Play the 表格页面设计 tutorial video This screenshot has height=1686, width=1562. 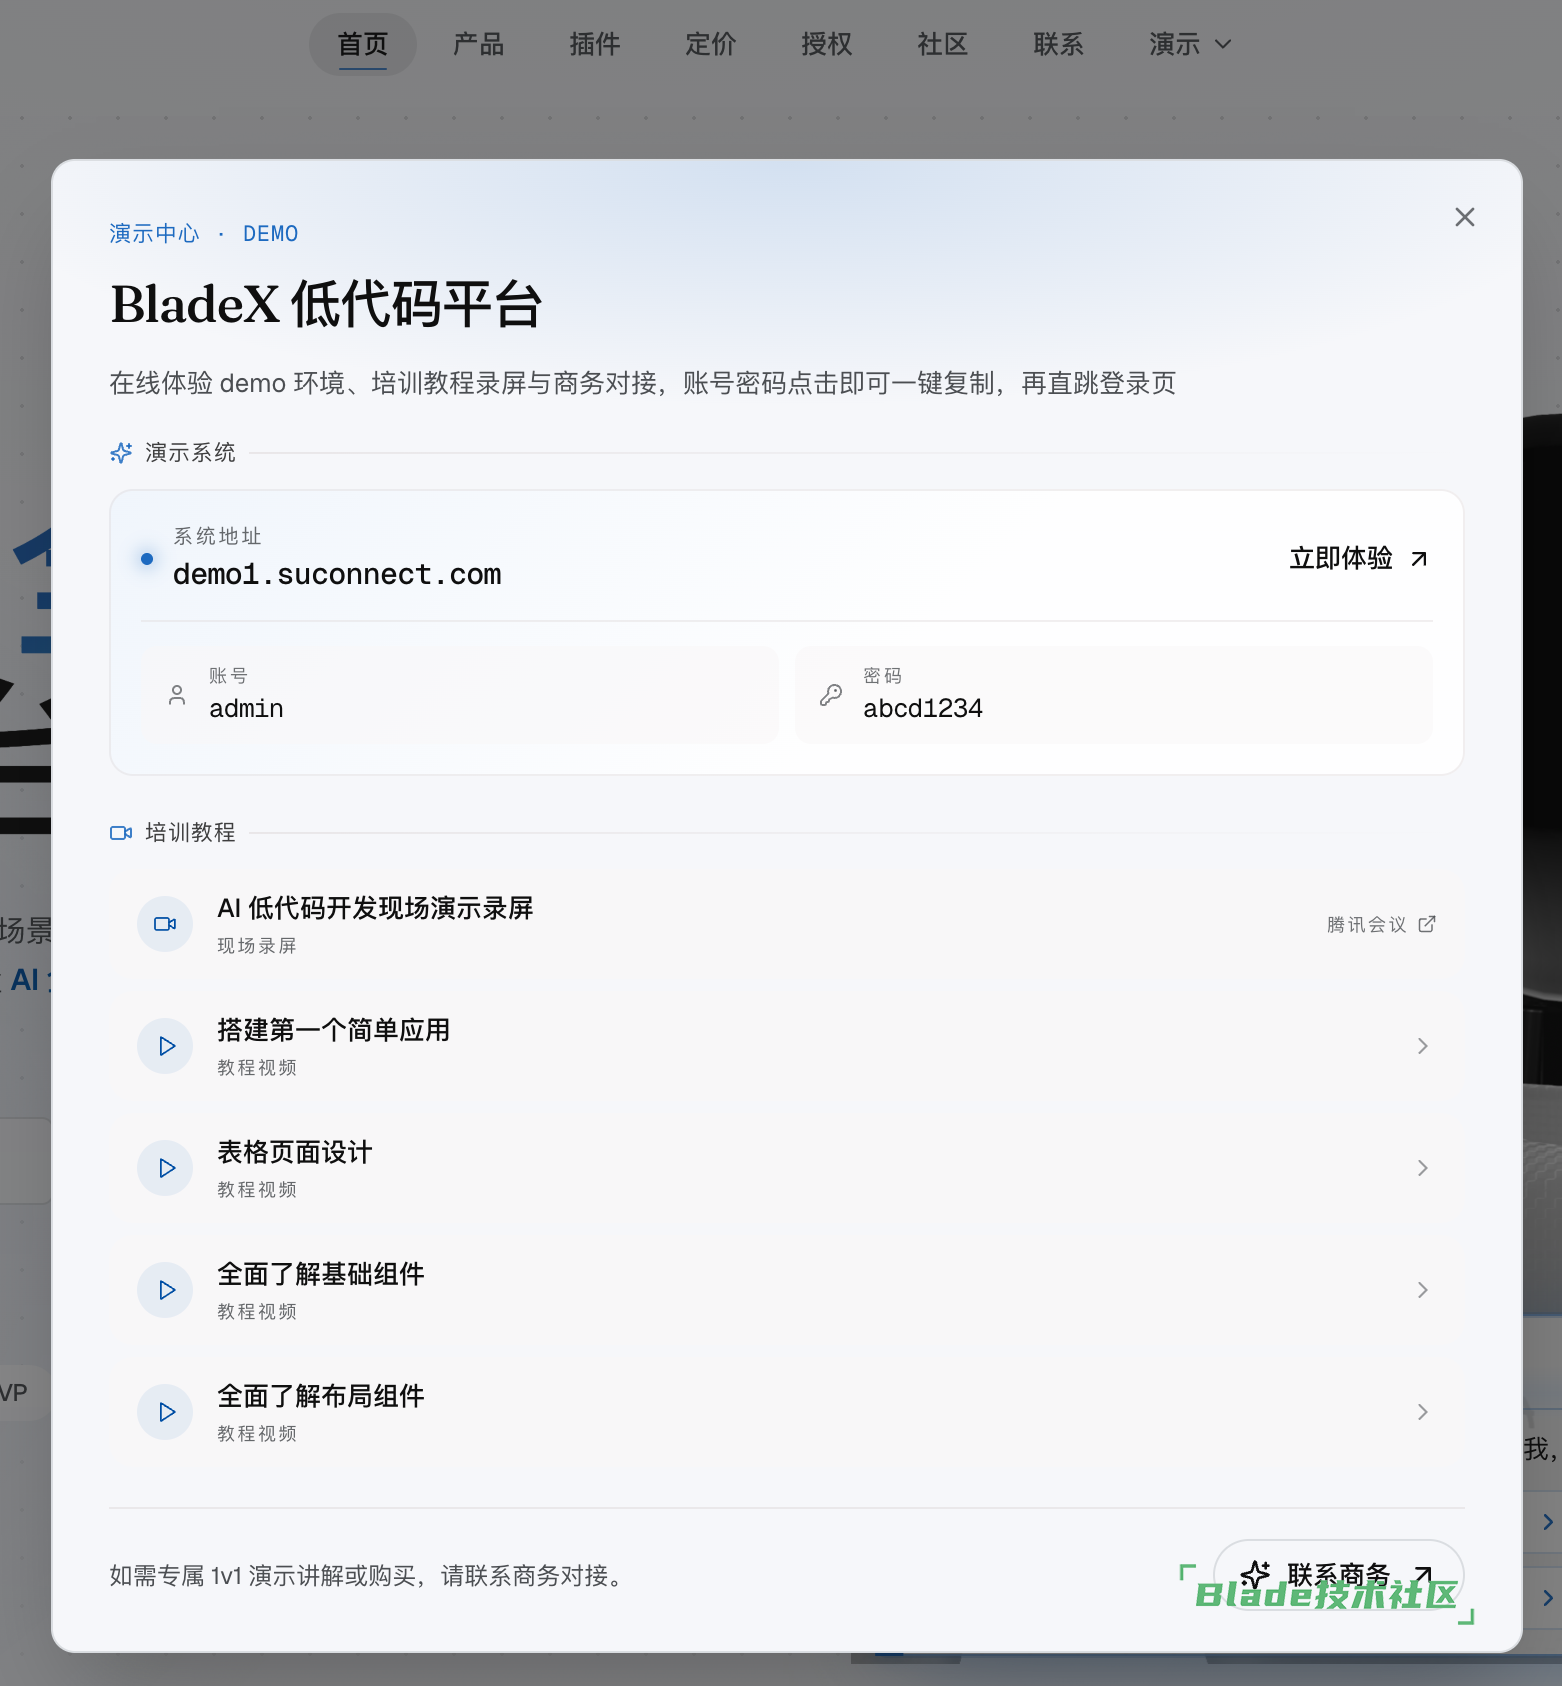coord(165,1168)
